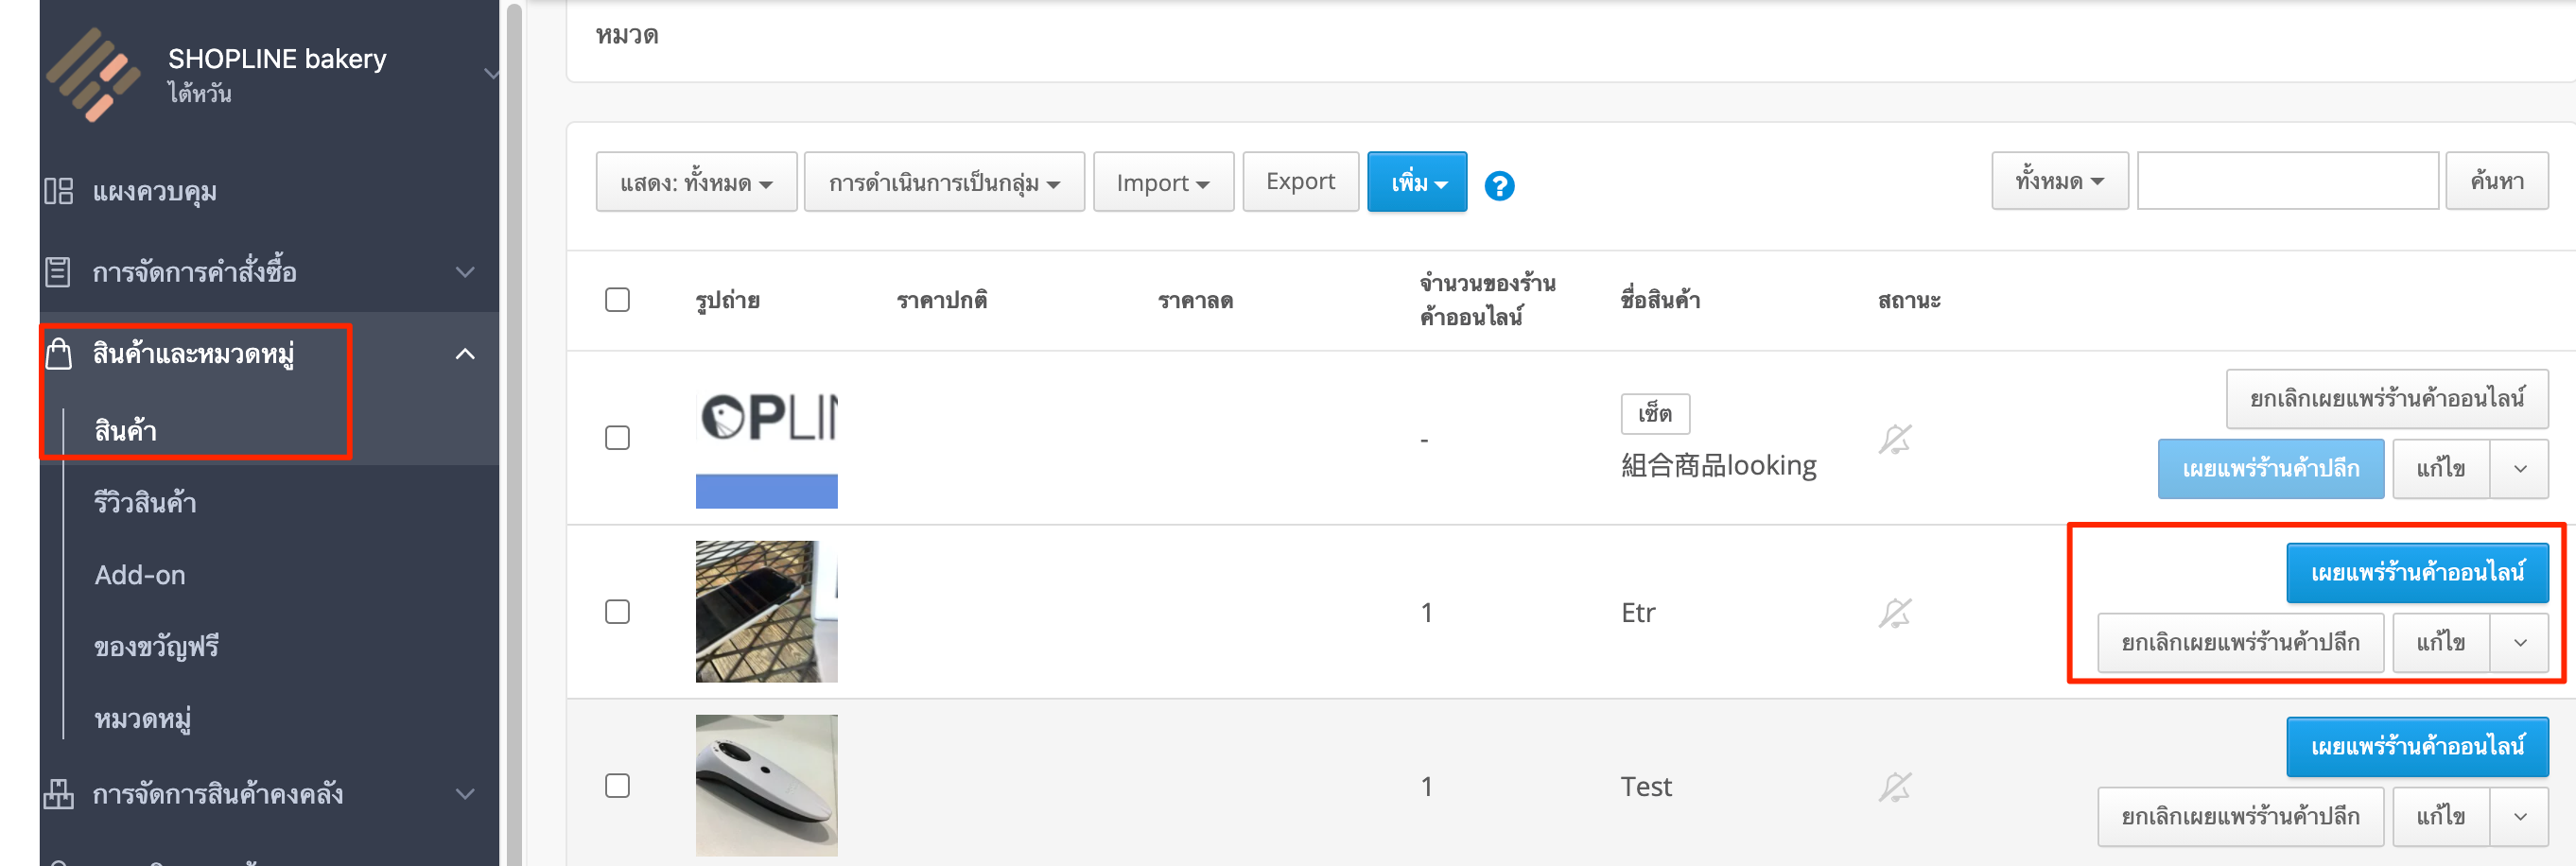This screenshot has height=866, width=2576.
Task: Click the การจัดการสินค้าคงคลัง menu label
Action: tap(218, 794)
